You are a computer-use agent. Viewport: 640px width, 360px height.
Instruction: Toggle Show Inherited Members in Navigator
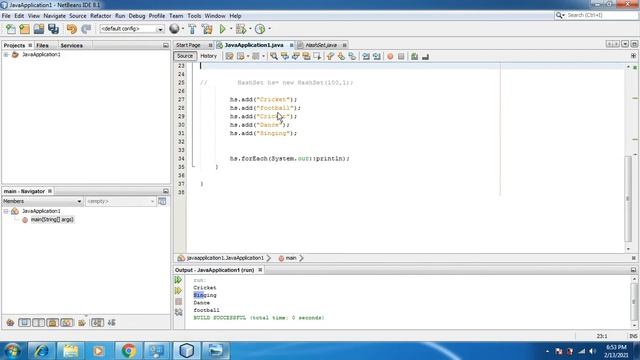[x=10, y=323]
